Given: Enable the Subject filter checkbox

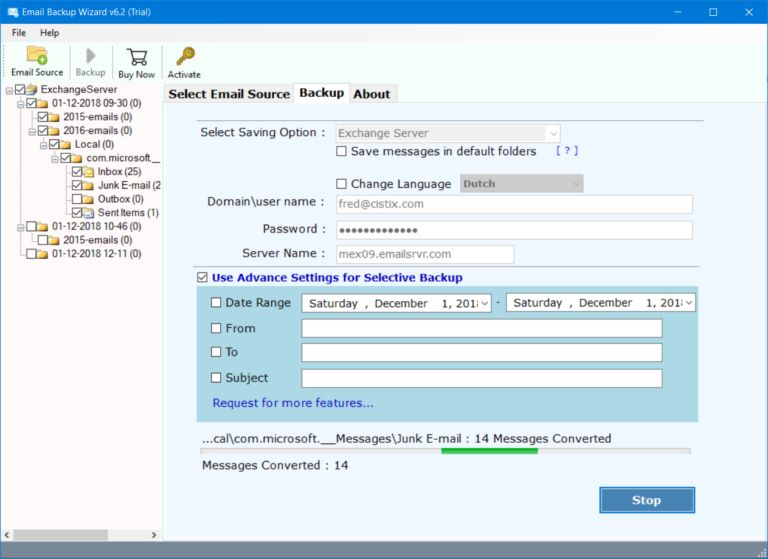Looking at the screenshot, I should tap(216, 378).
